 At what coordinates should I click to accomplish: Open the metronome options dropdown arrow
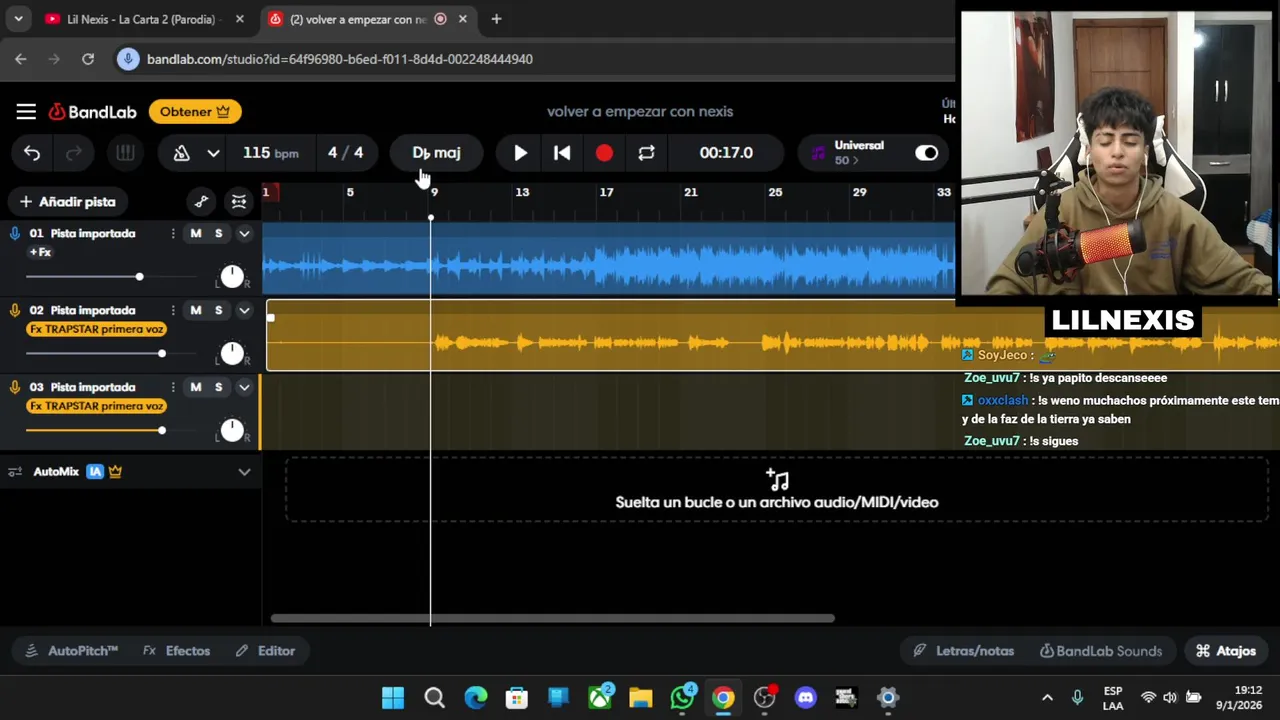point(213,153)
